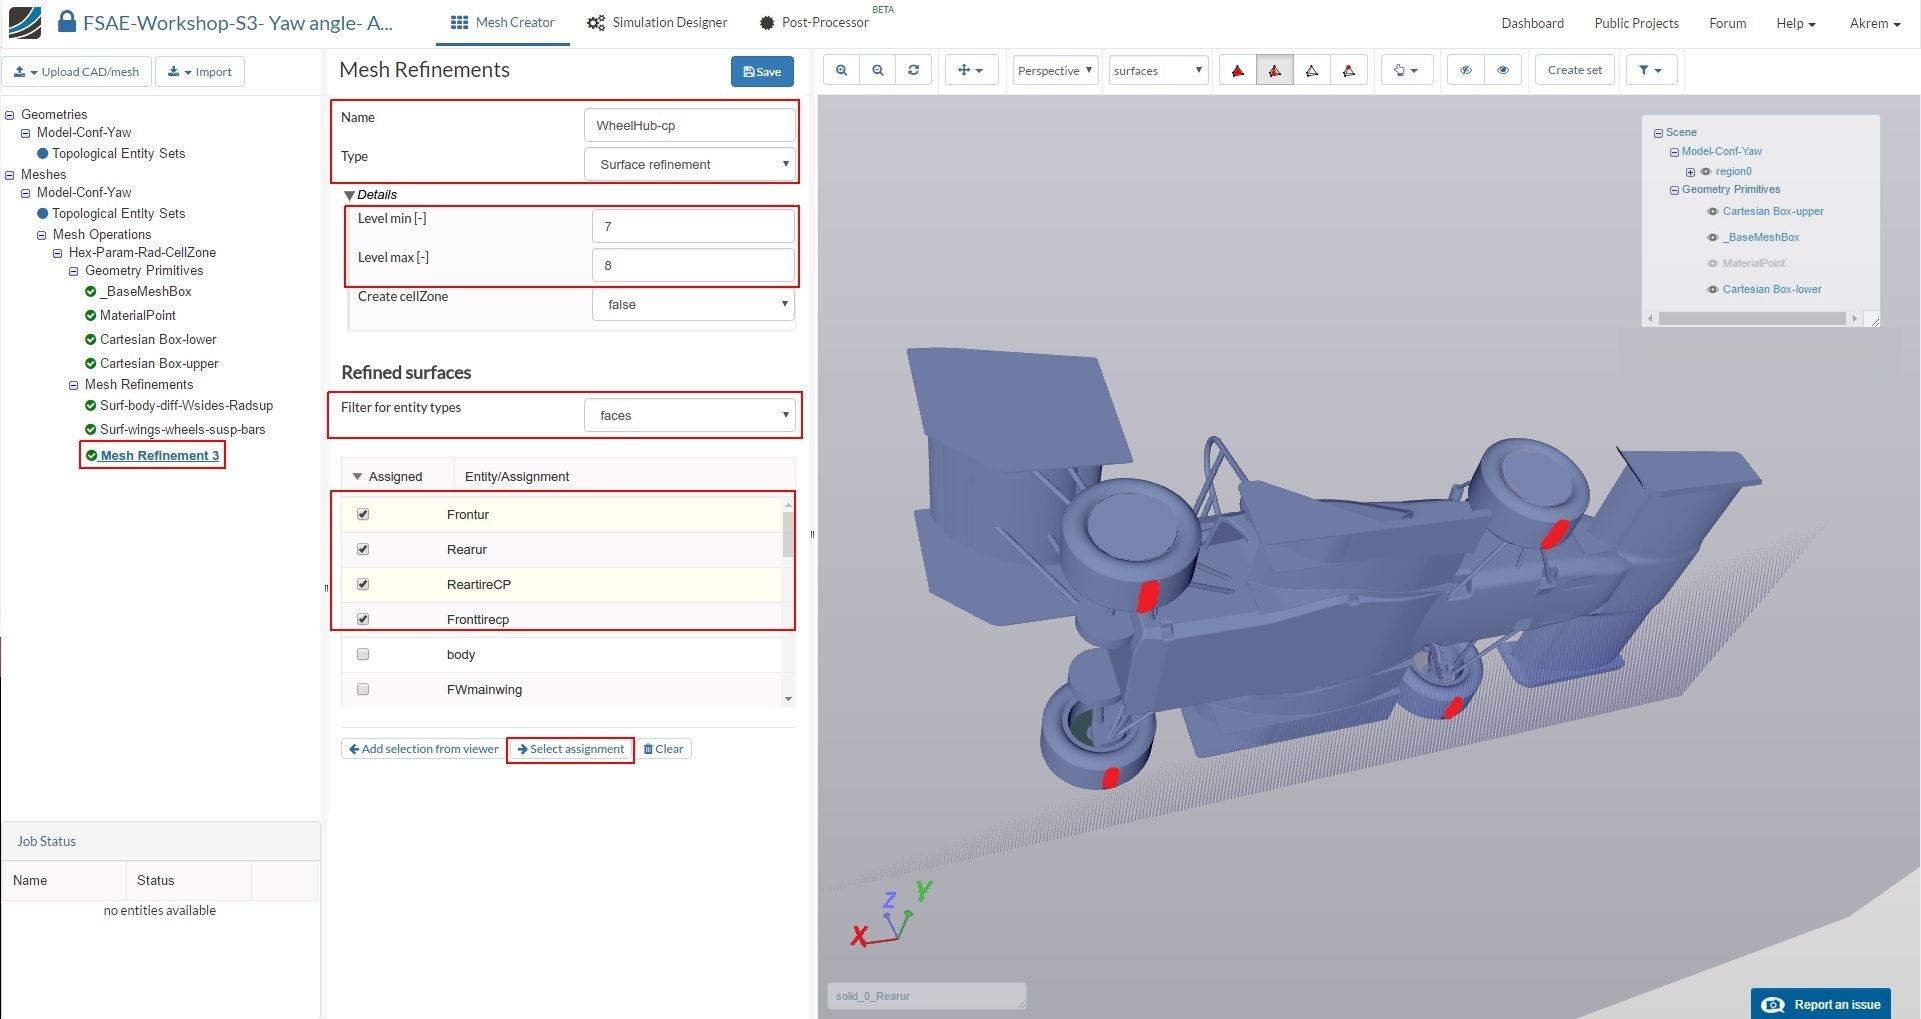
Task: Open the Post-Processor tab
Action: pyautogui.click(x=814, y=23)
